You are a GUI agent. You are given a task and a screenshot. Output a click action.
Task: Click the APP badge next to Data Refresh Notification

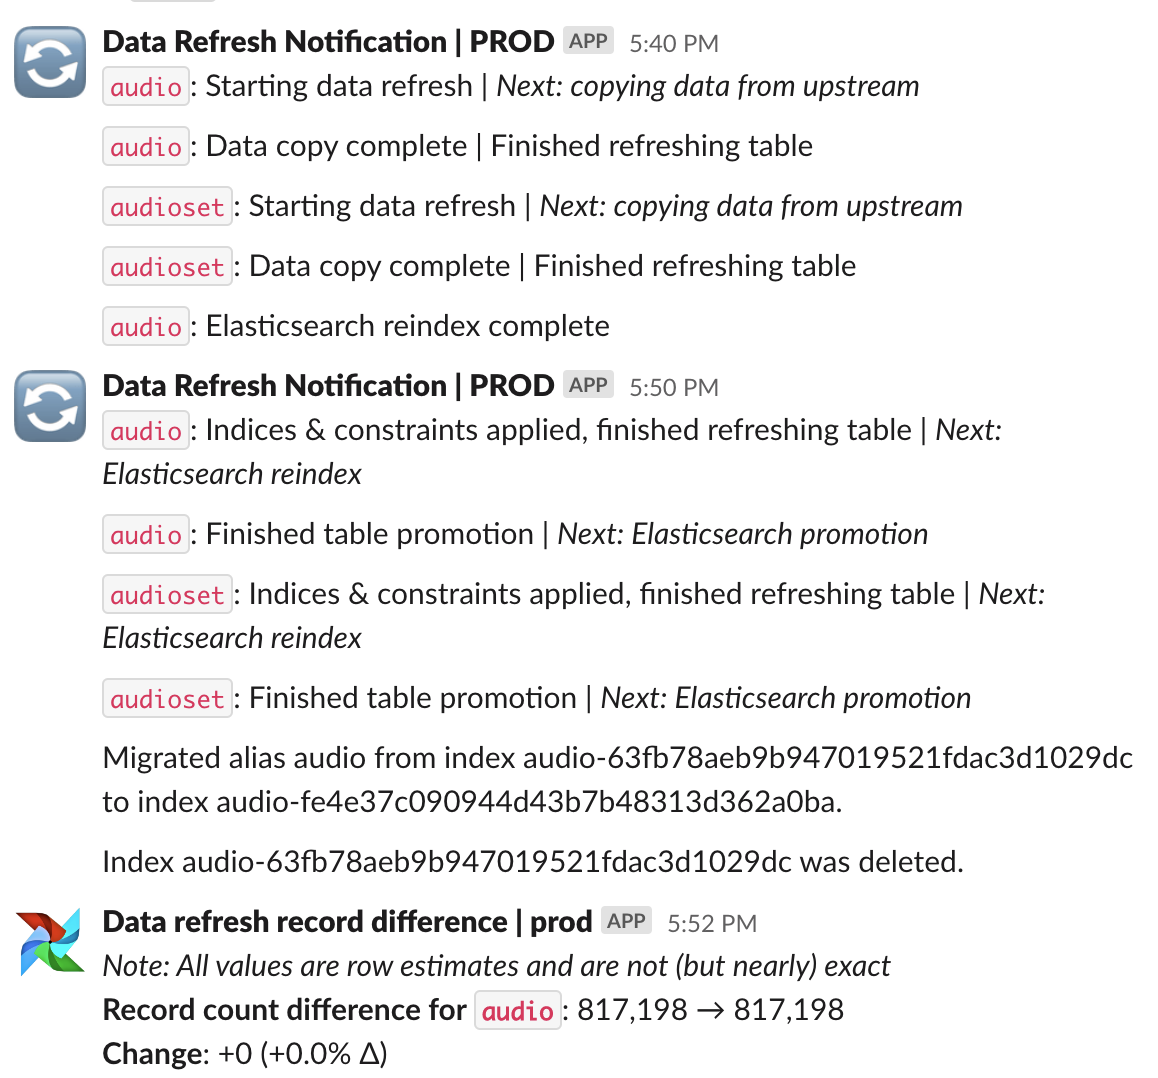pos(588,40)
